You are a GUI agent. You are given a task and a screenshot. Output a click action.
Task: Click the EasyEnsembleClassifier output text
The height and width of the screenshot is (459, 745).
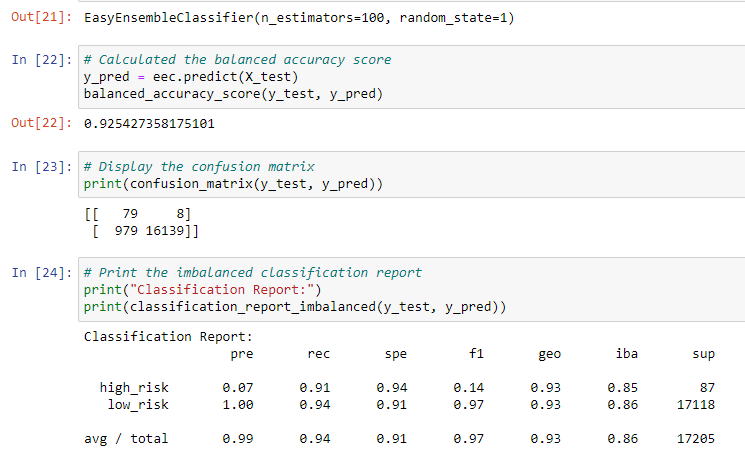point(299,18)
